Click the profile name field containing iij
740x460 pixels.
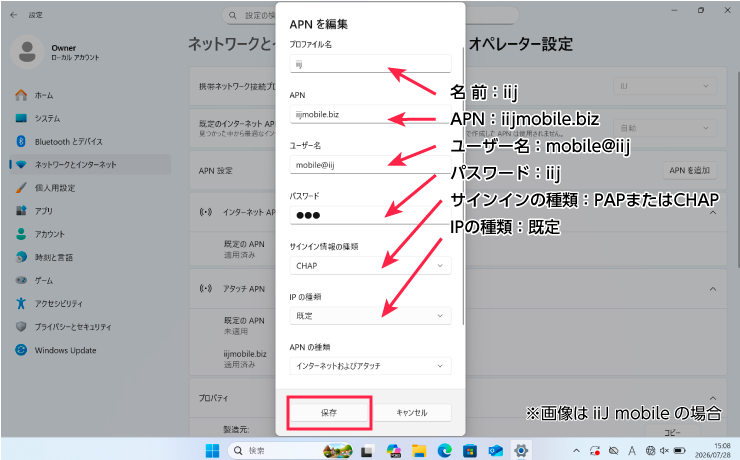coord(370,64)
